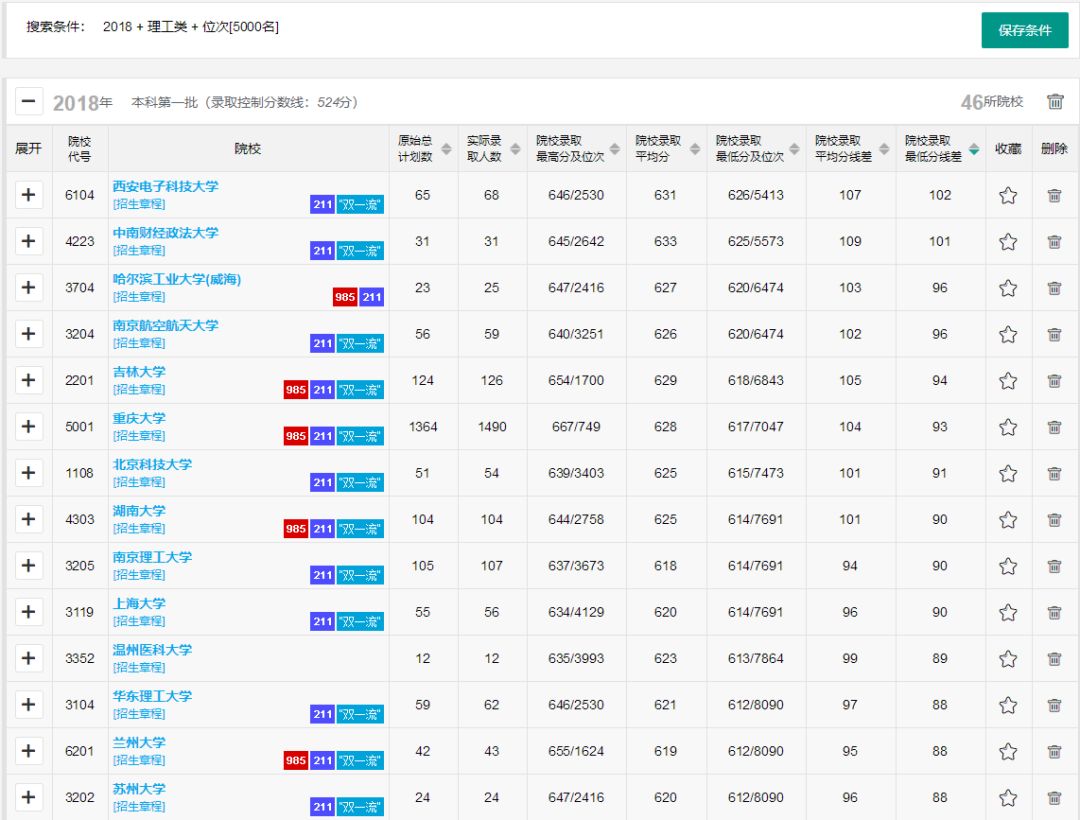Delete 重庆大学 via trash icon

point(1054,427)
